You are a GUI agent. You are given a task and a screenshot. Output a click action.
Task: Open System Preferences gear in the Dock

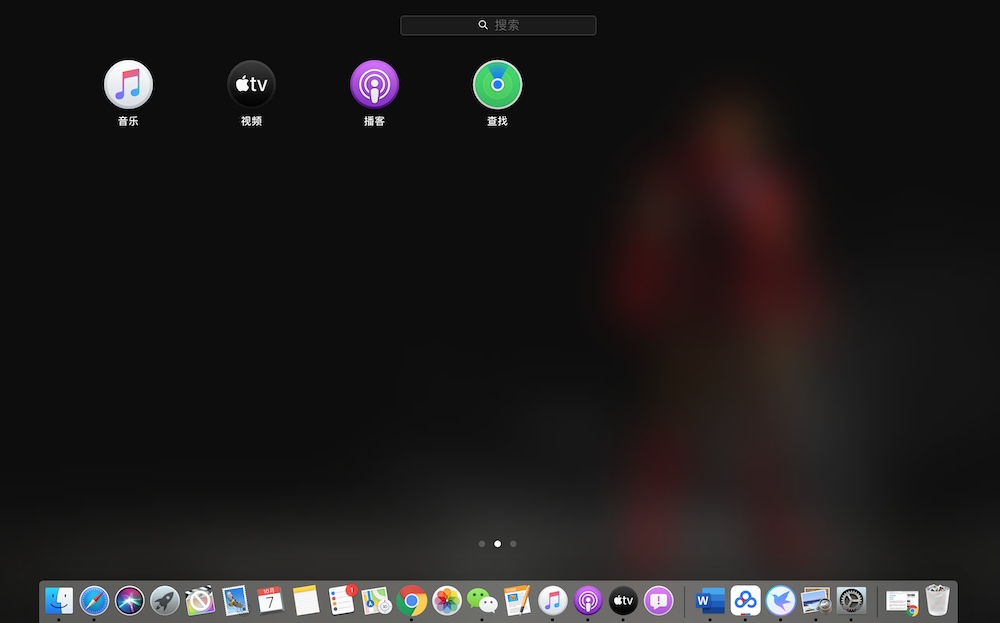tap(851, 600)
